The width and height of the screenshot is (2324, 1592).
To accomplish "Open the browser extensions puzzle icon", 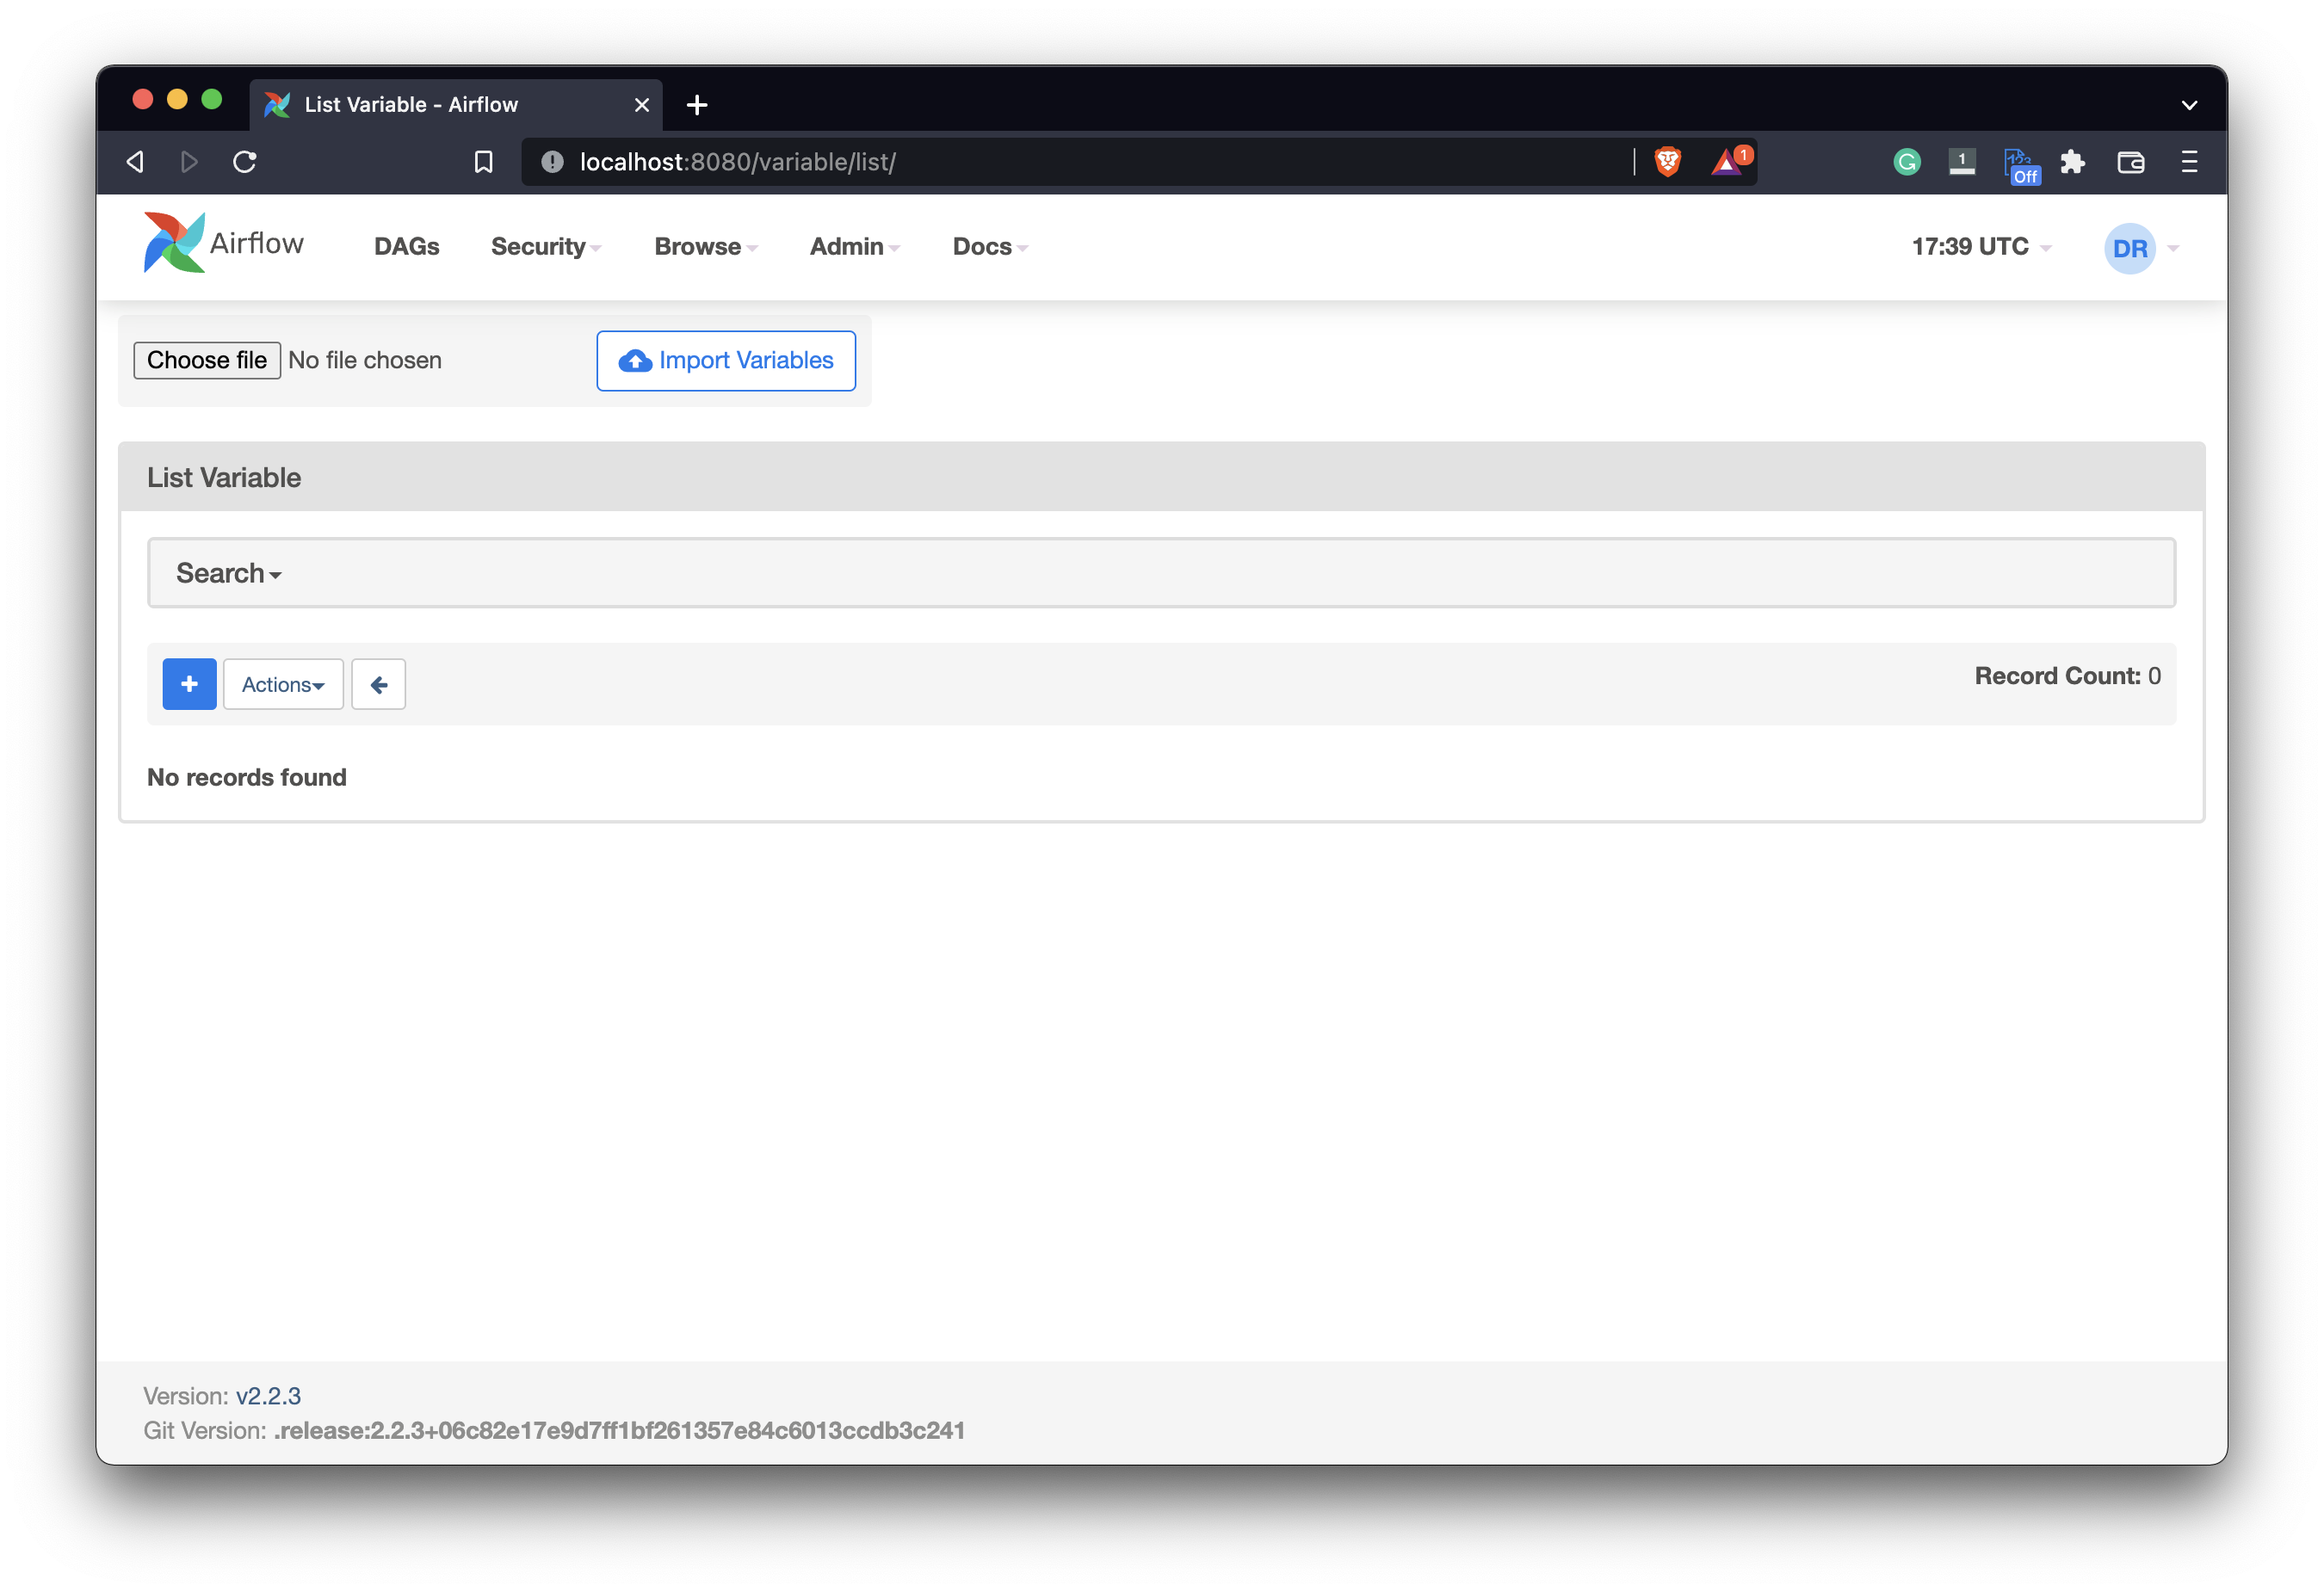I will click(x=2072, y=162).
